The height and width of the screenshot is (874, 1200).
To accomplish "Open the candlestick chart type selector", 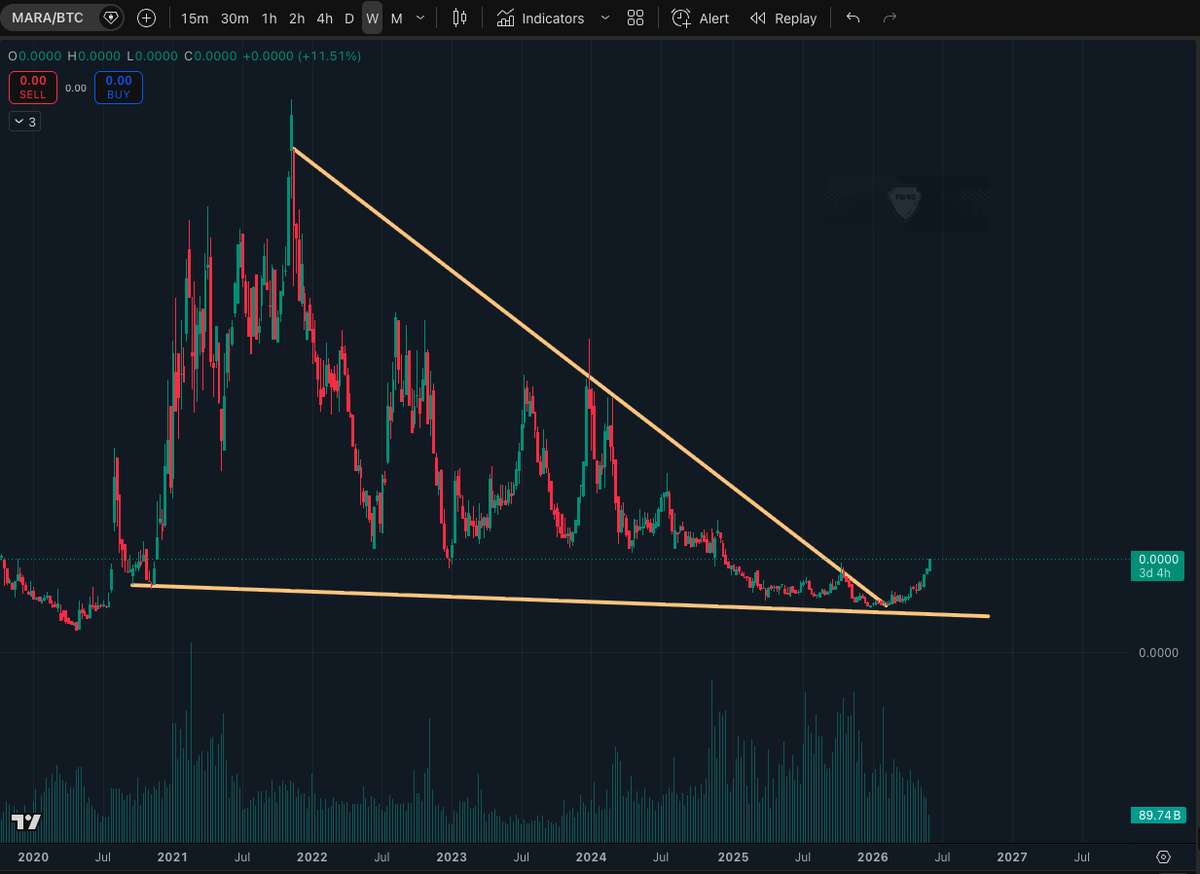I will [x=460, y=18].
